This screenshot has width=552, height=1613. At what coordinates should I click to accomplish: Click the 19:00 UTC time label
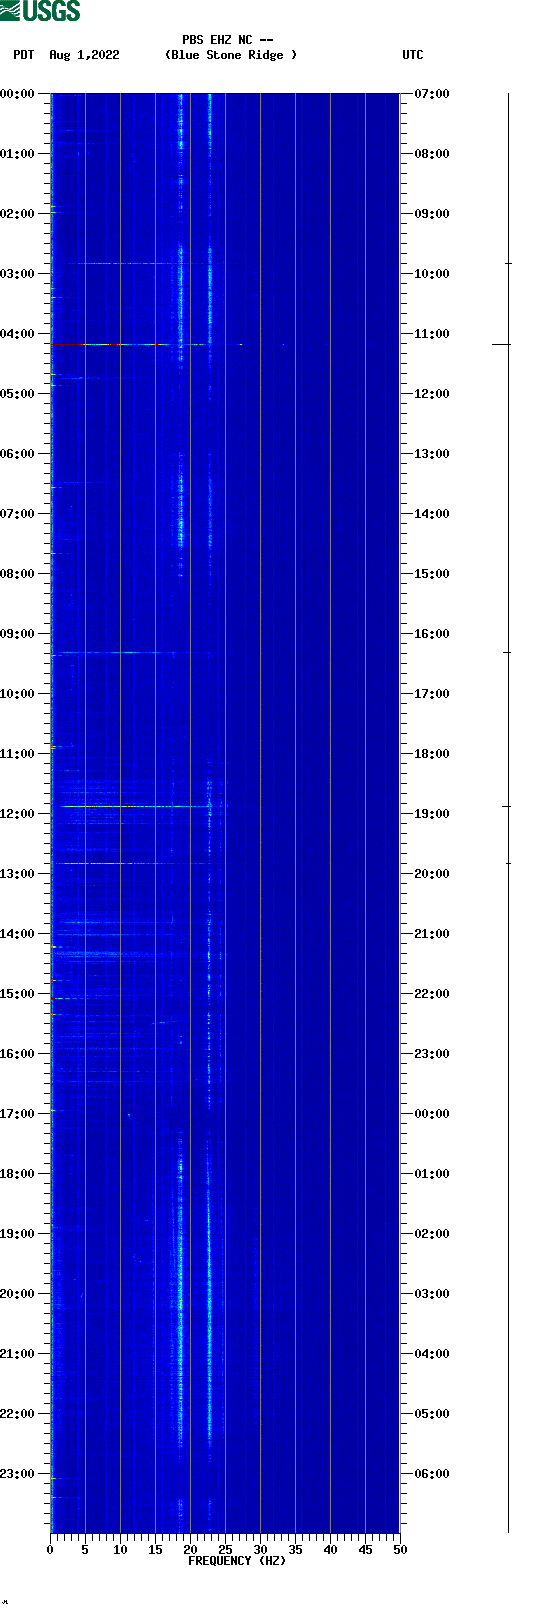(x=431, y=814)
